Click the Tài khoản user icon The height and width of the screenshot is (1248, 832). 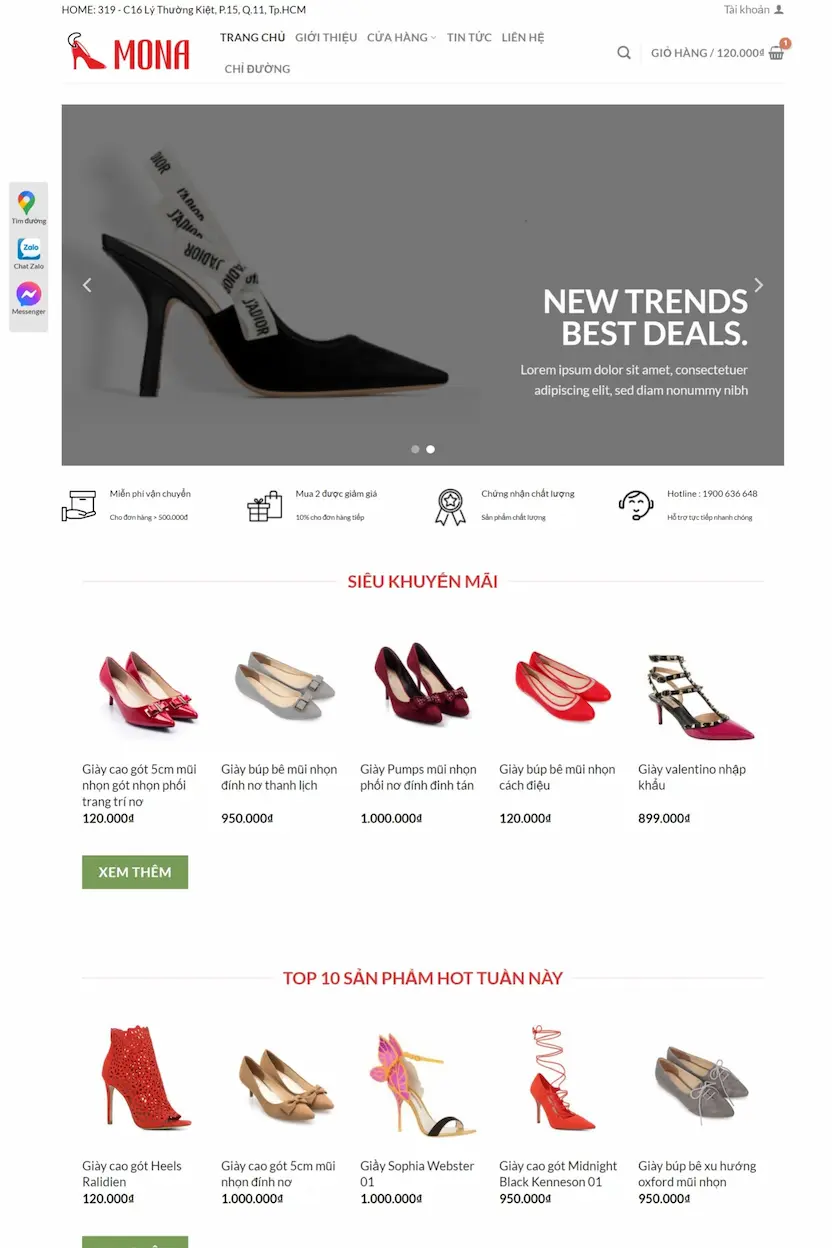pyautogui.click(x=779, y=10)
